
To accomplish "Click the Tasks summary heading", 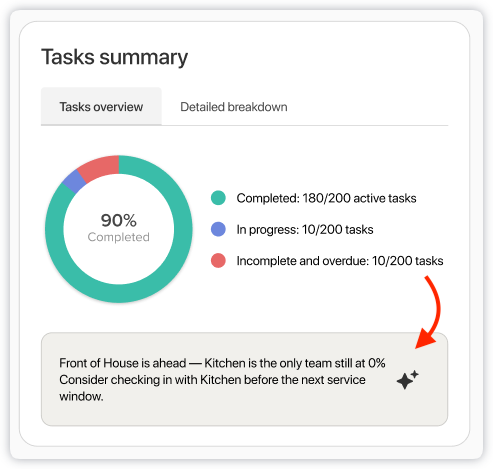I will point(115,57).
